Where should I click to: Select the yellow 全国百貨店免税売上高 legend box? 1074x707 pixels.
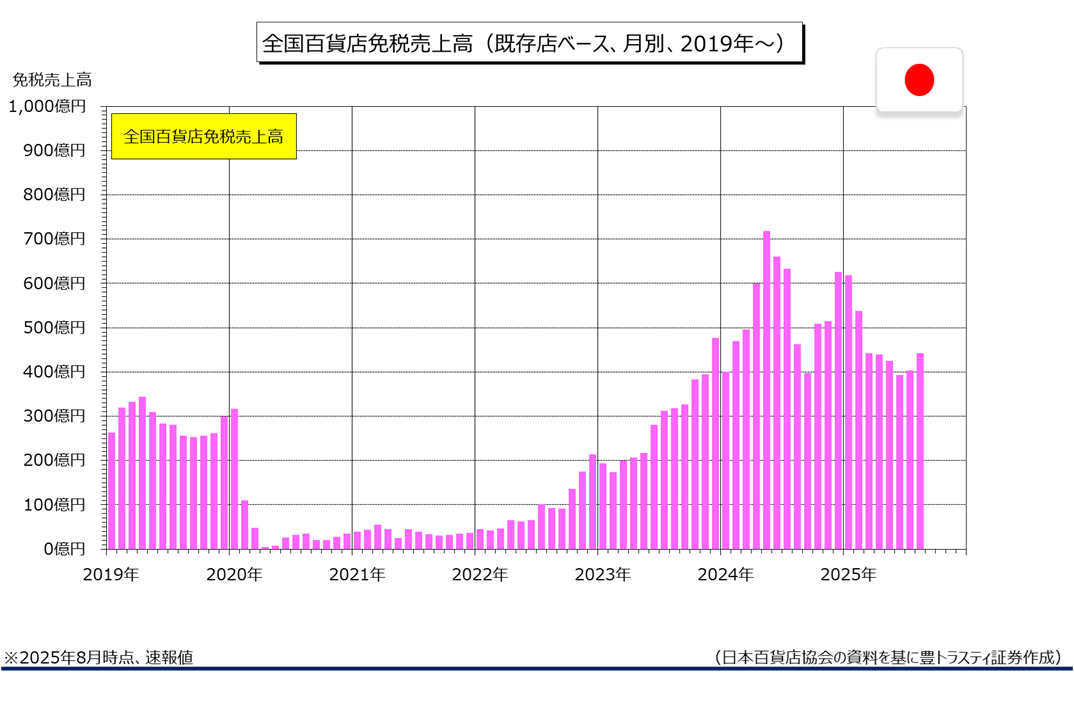[x=203, y=136]
